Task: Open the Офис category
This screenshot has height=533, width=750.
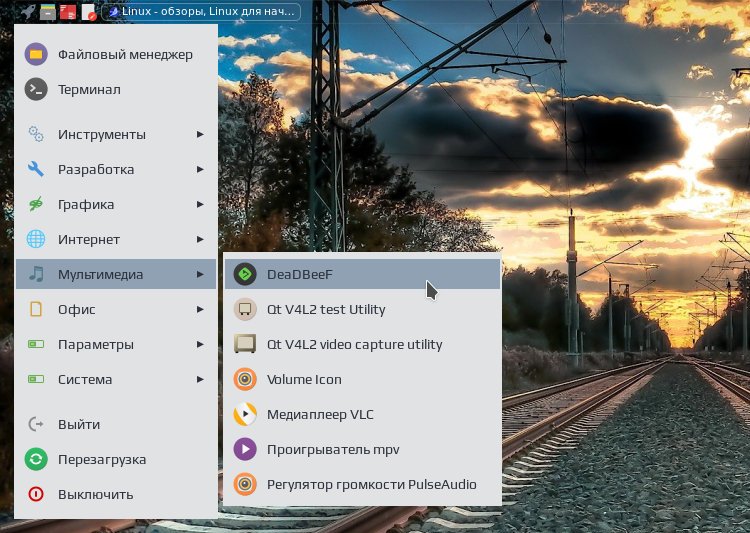Action: point(116,309)
